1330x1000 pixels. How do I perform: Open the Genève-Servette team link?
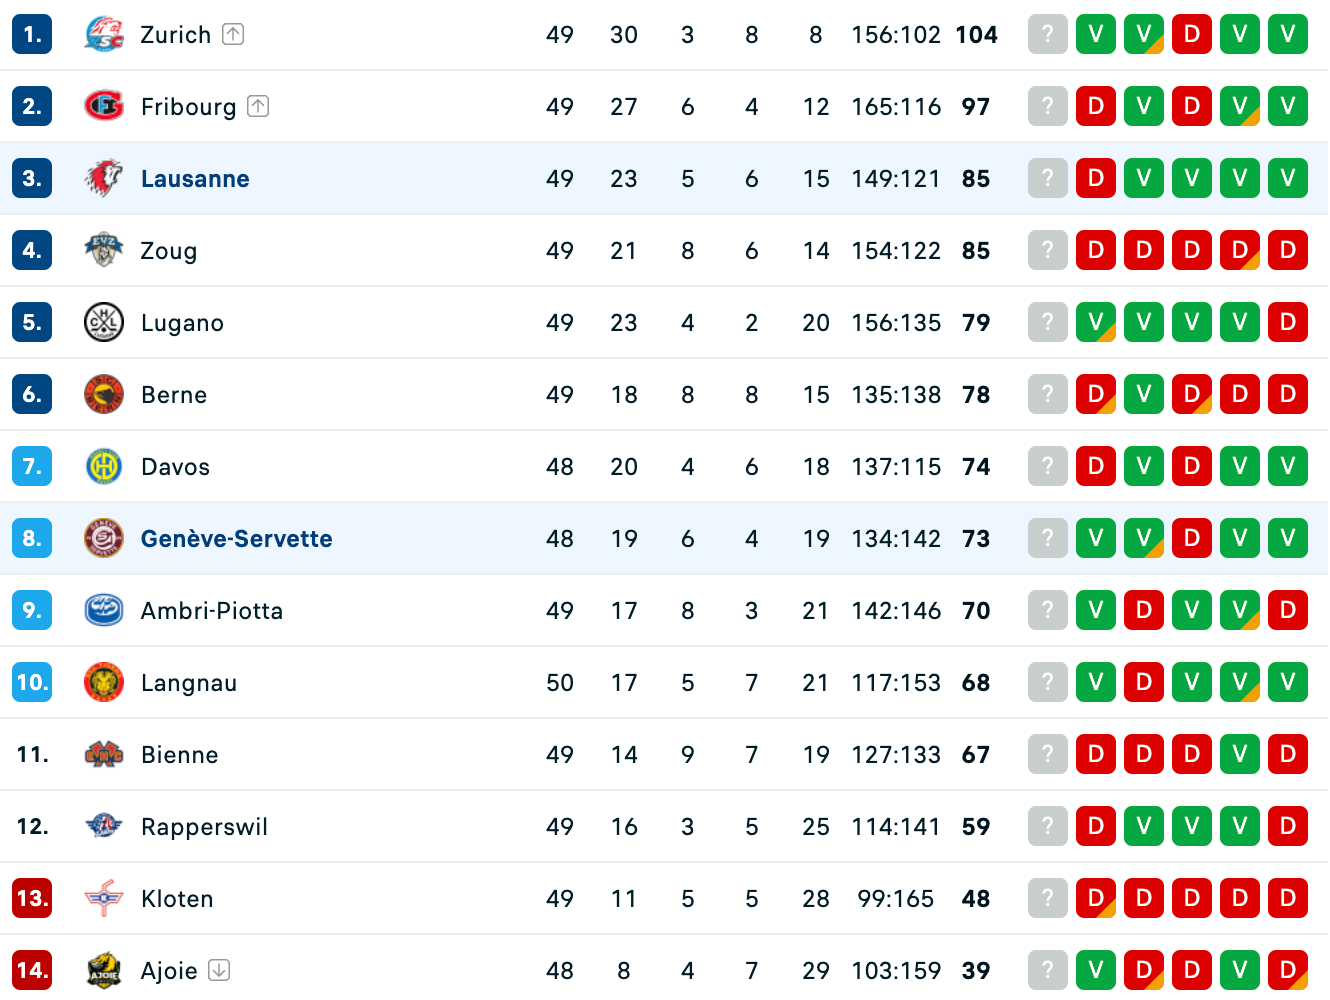[236, 539]
